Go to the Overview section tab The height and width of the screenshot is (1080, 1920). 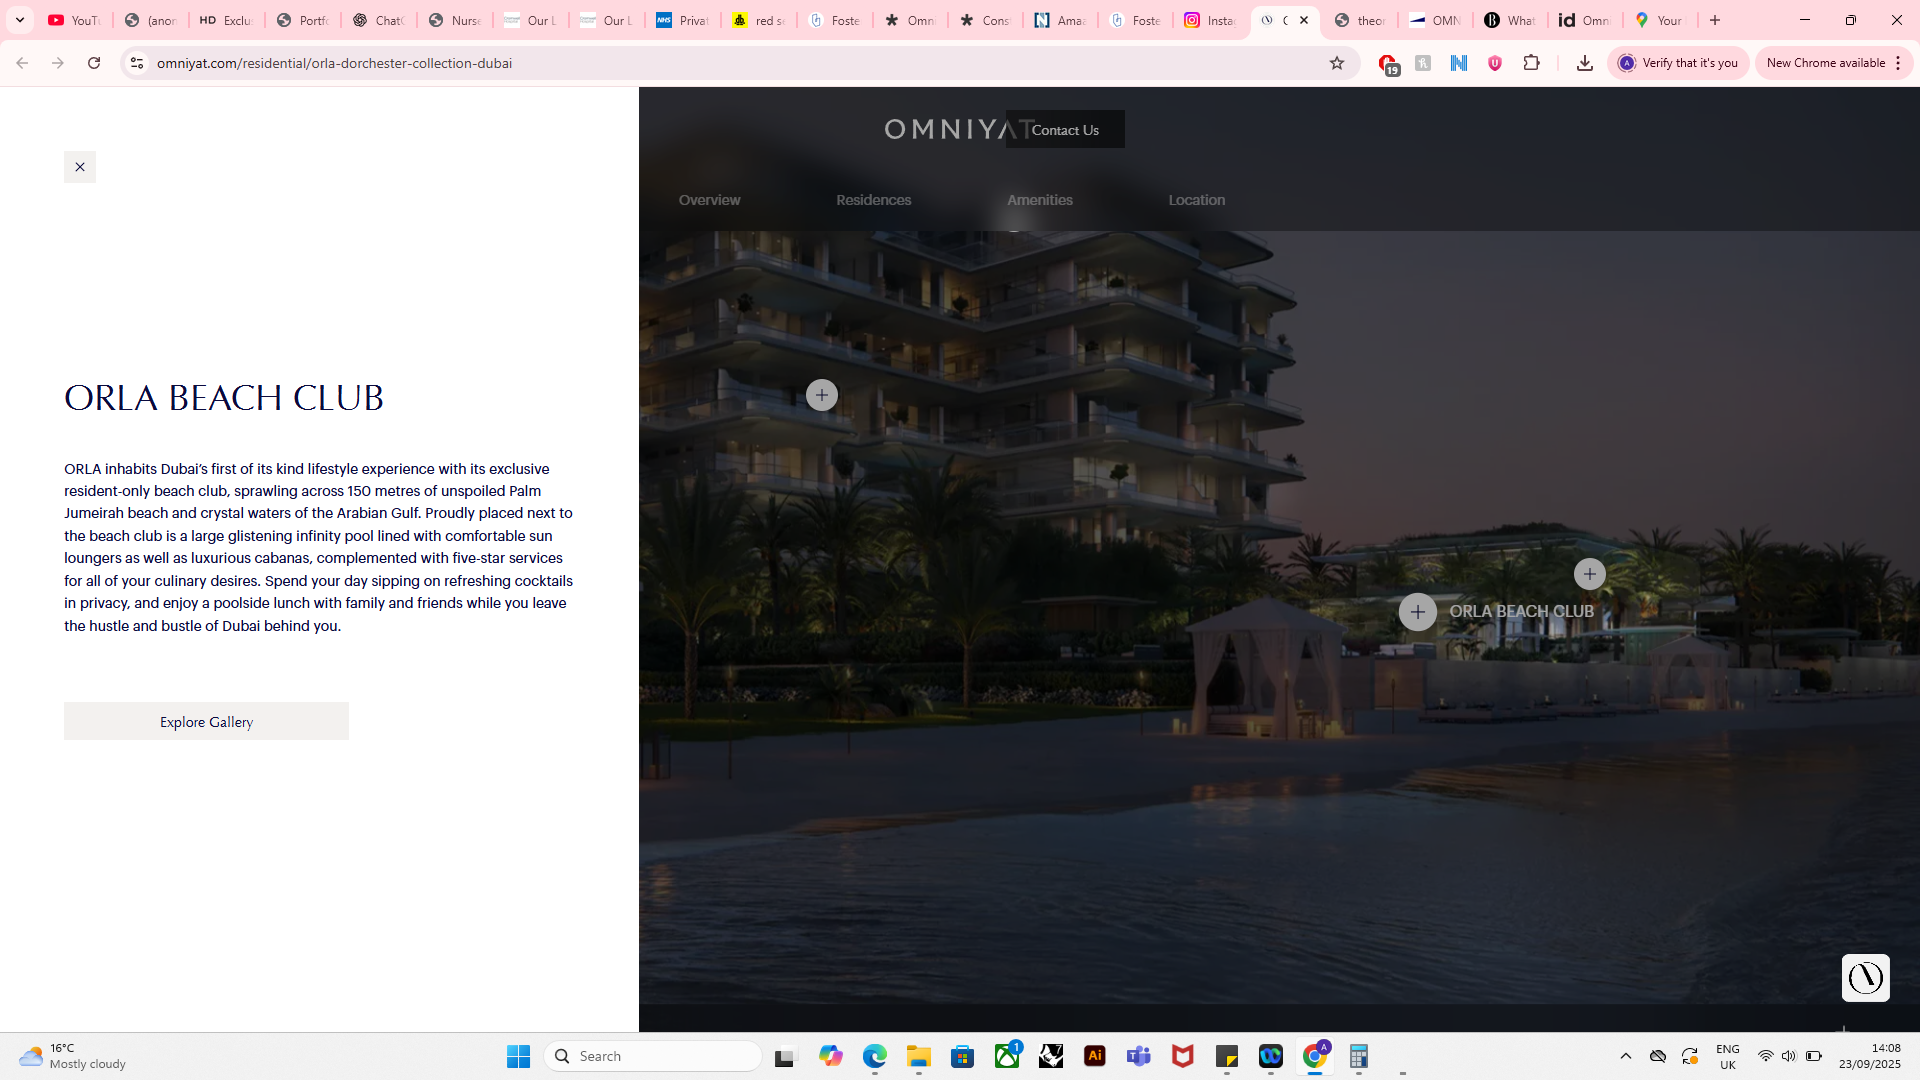(709, 200)
